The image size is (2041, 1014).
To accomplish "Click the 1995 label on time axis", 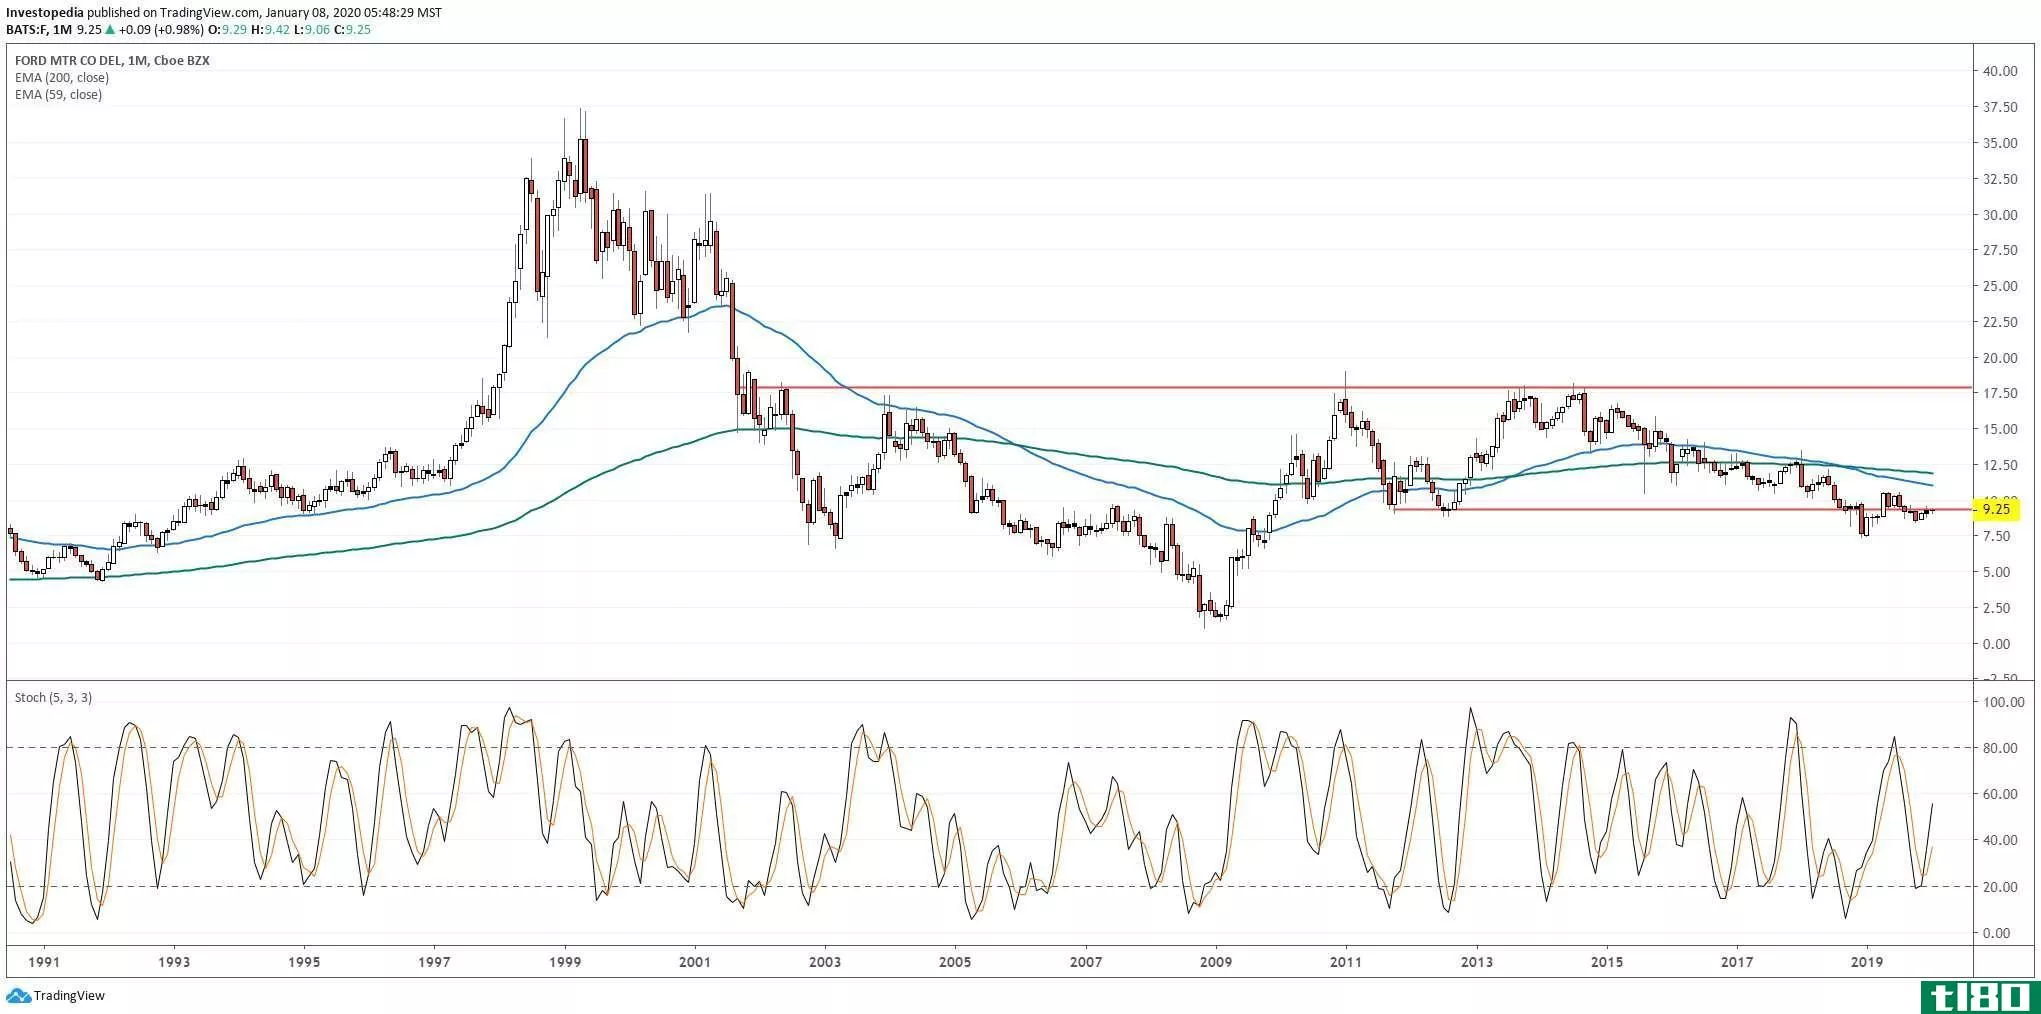I will [x=304, y=962].
